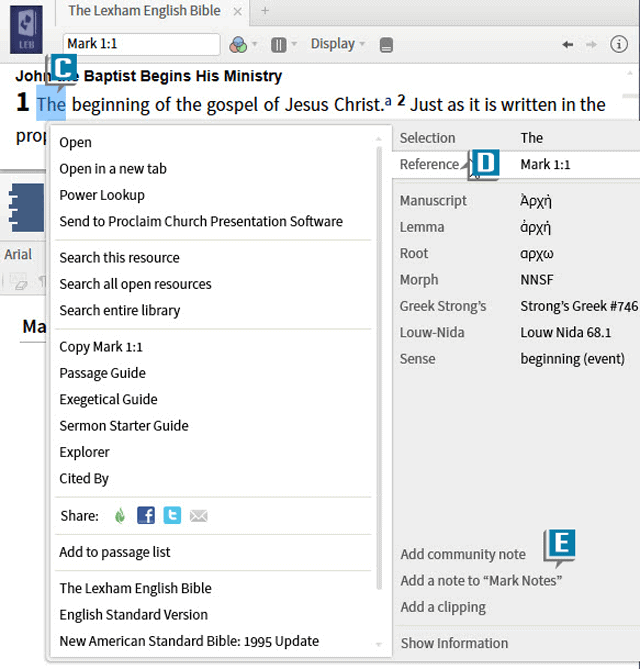Select Open in the context menu
This screenshot has height=669, width=640.
pyautogui.click(x=76, y=143)
